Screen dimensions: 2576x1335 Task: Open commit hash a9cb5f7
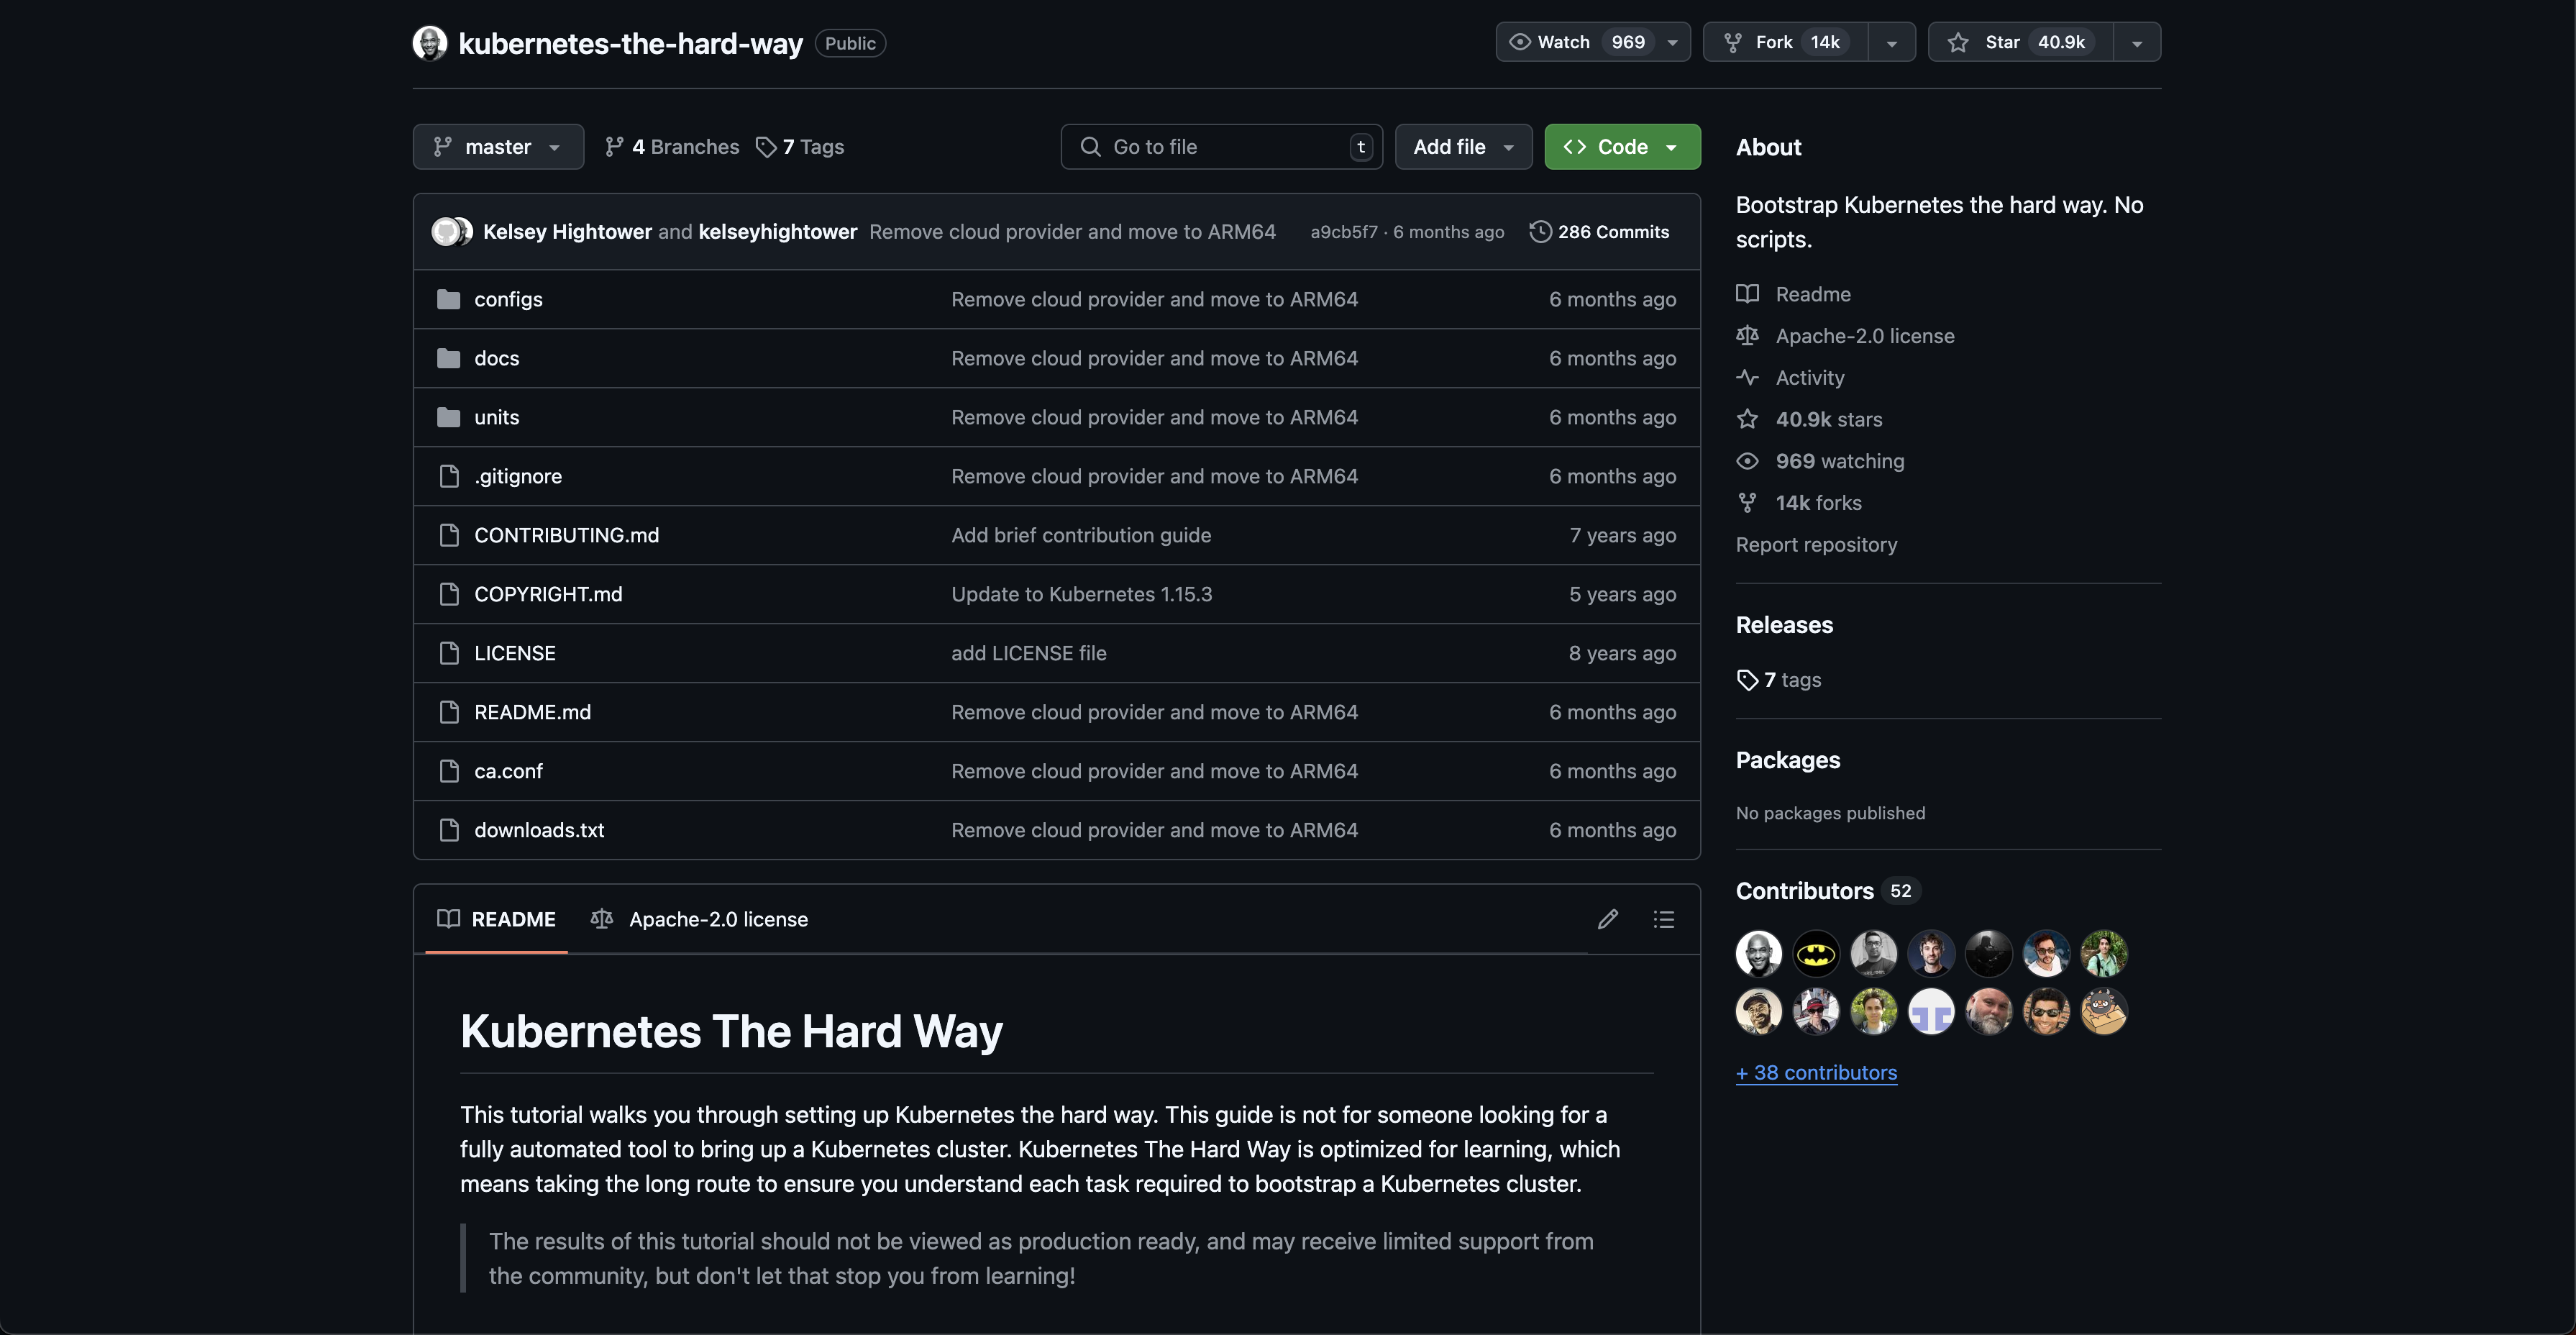1343,232
